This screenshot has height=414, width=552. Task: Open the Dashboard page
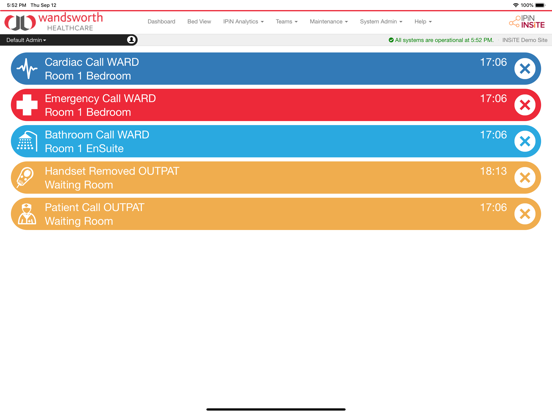click(161, 21)
